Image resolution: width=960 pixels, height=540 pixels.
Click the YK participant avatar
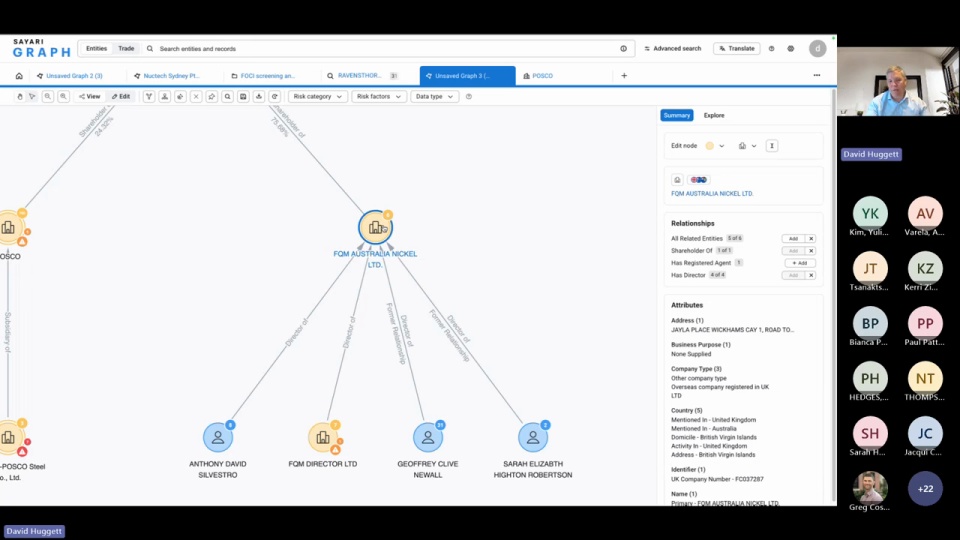[870, 214]
